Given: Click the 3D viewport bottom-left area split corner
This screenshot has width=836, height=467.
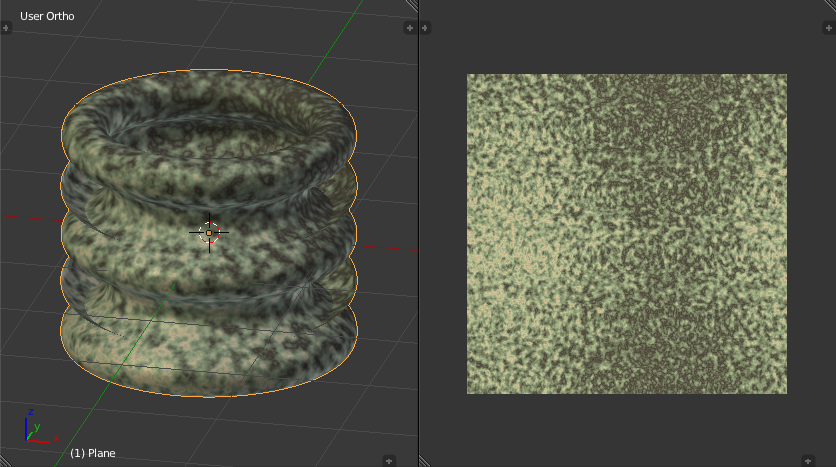Looking at the screenshot, I should pyautogui.click(x=5, y=461).
